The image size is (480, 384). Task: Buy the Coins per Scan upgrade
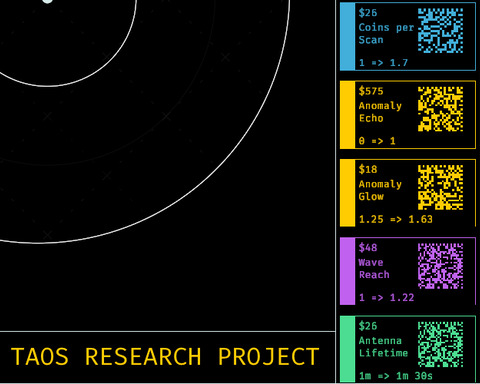408,36
